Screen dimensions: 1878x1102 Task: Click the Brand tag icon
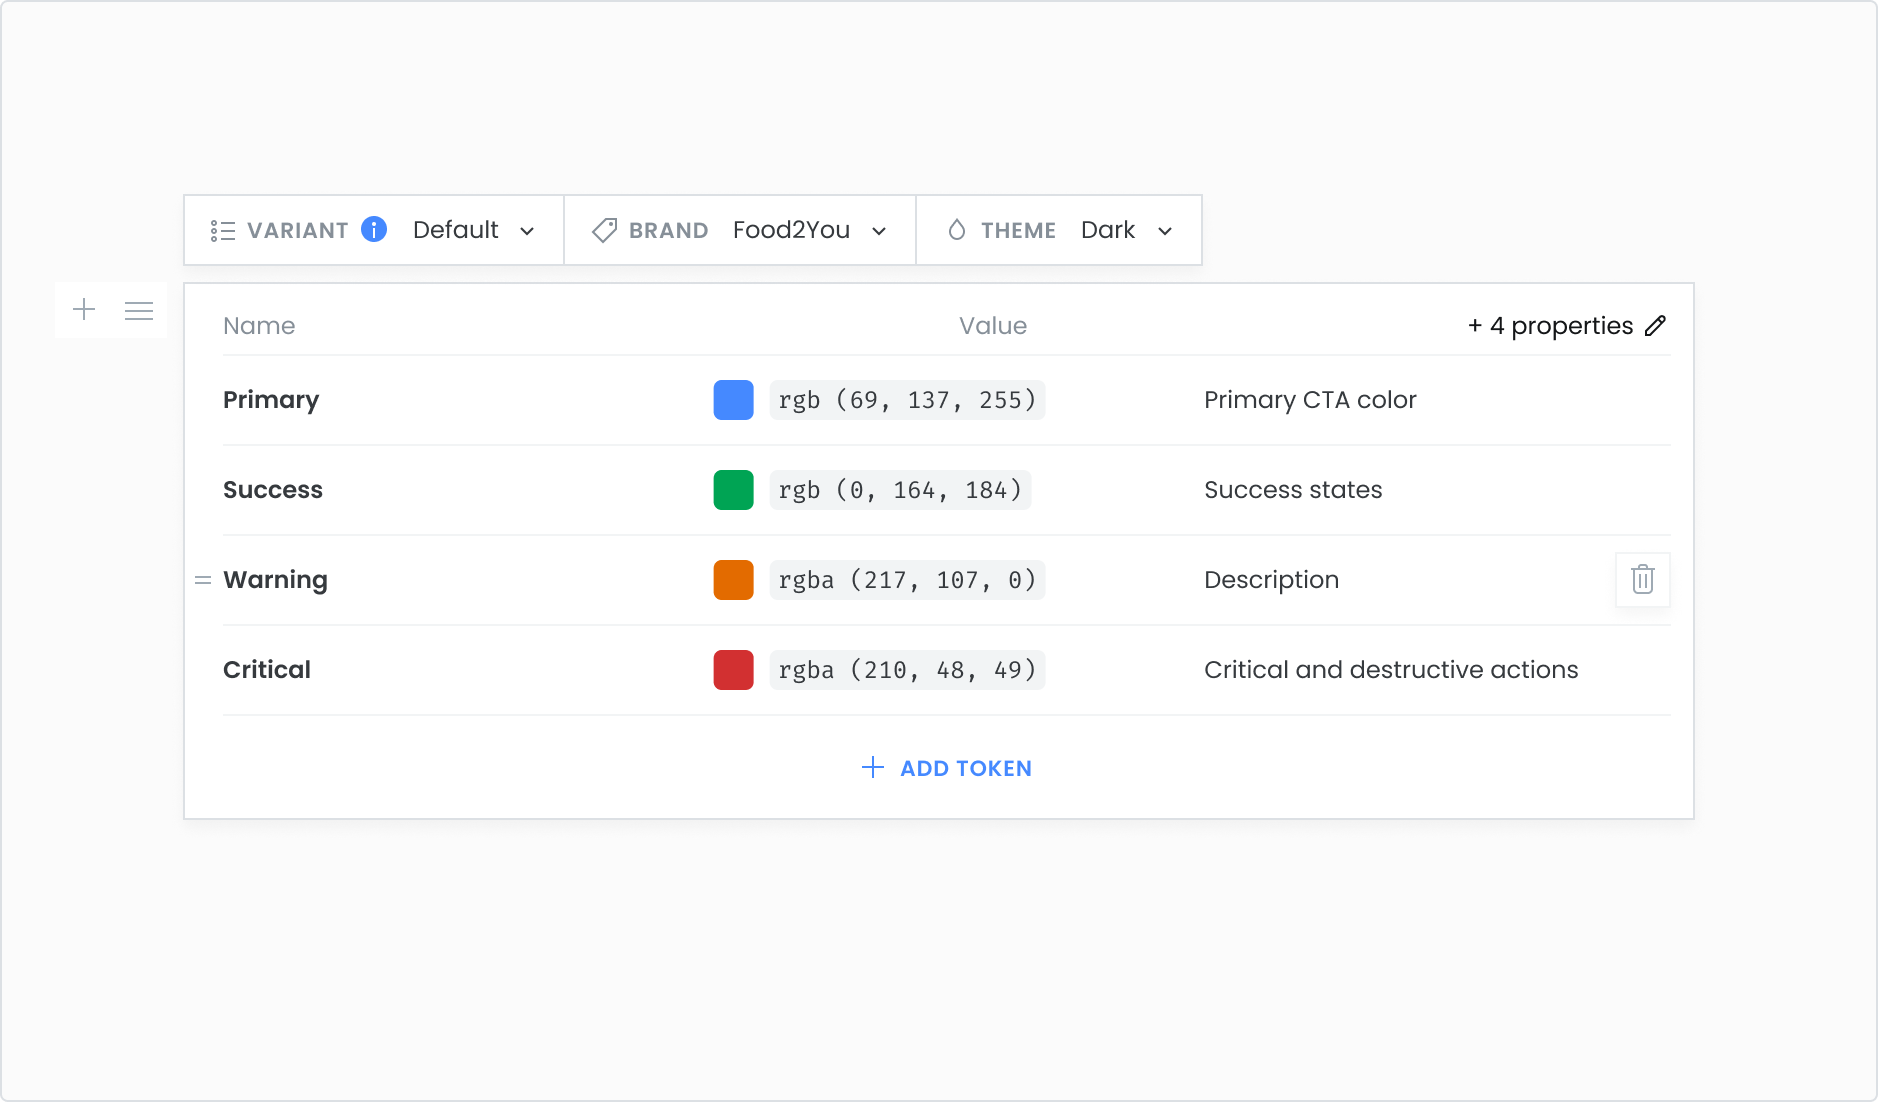604,231
